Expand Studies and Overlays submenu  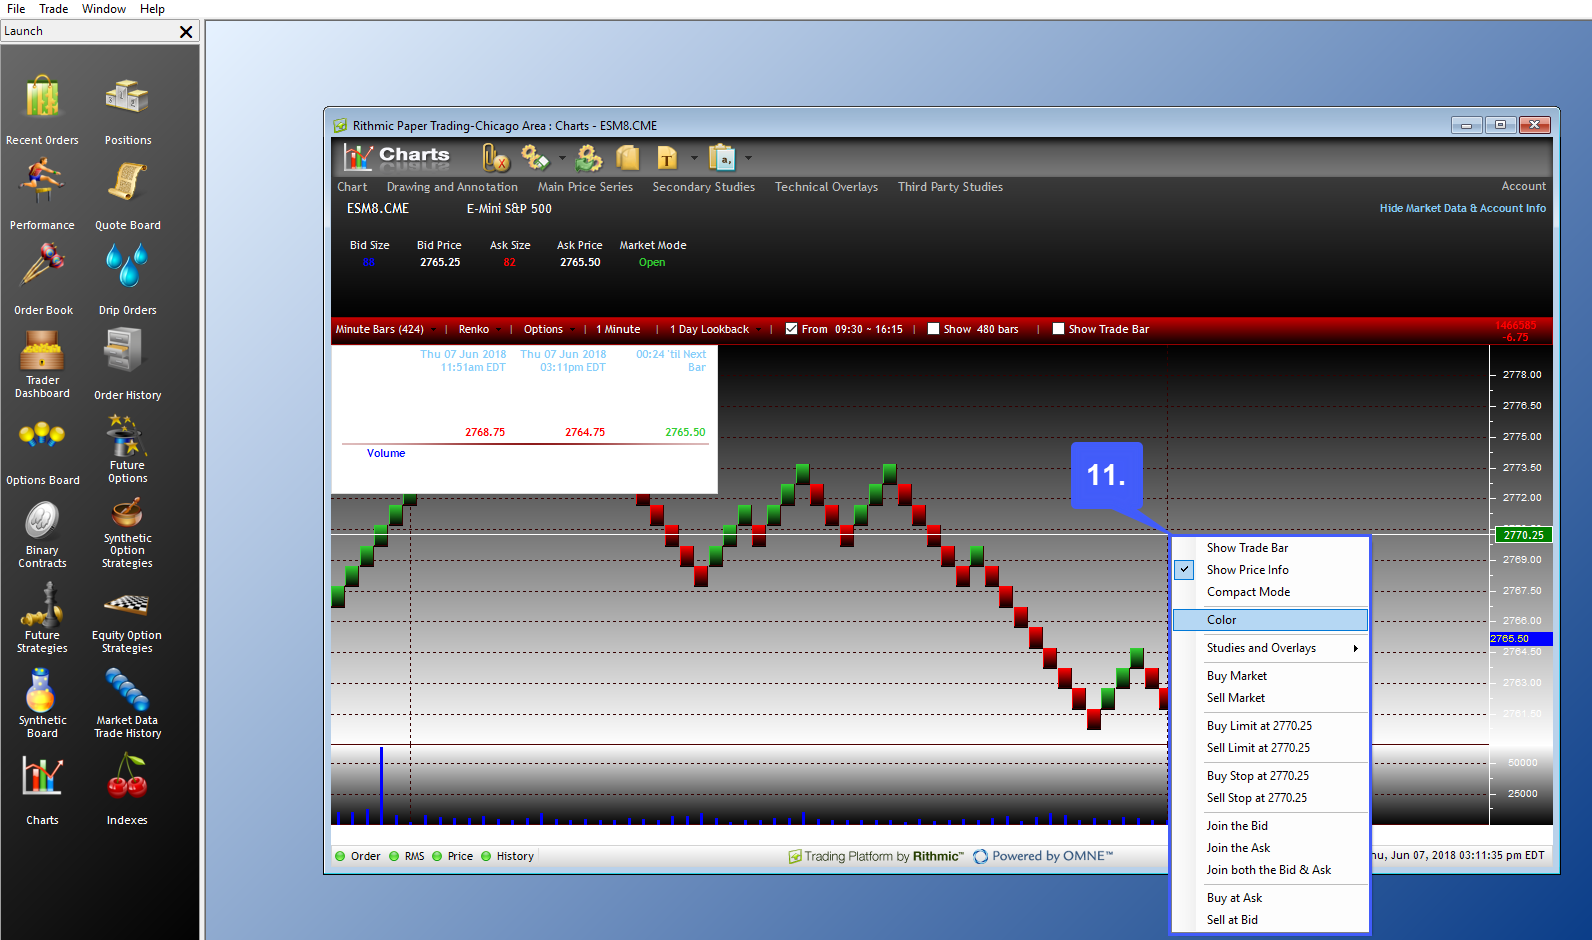[x=1270, y=648]
